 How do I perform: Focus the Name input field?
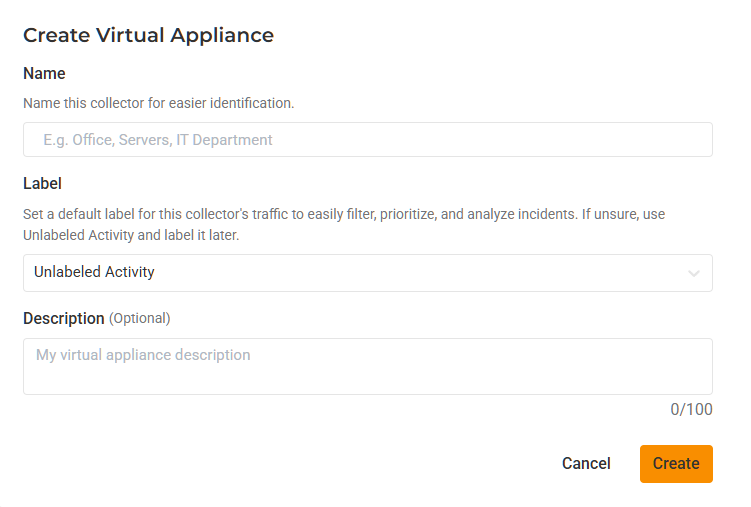[367, 140]
